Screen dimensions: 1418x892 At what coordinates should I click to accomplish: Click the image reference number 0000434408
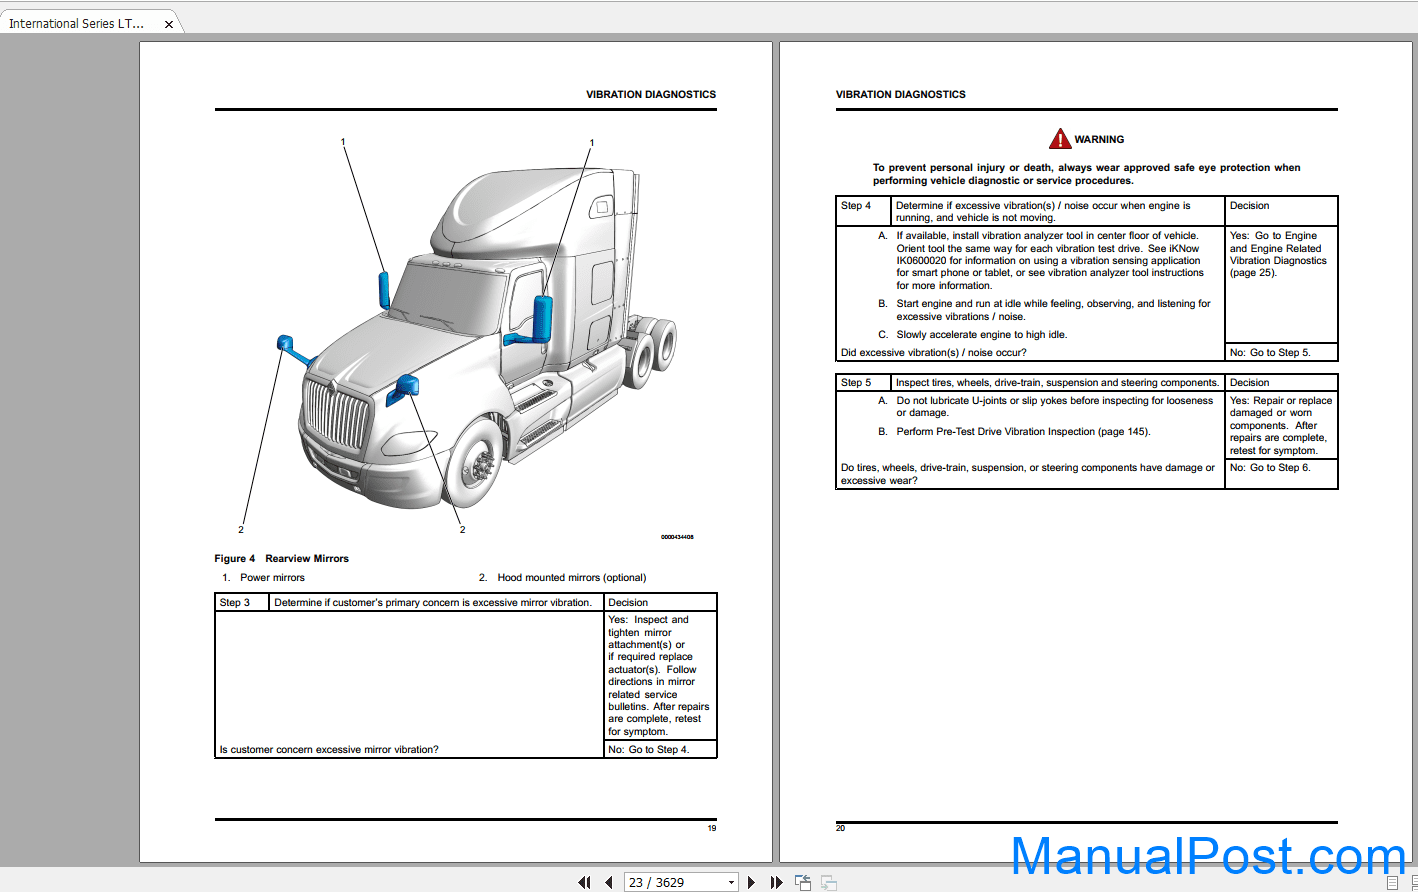pyautogui.click(x=677, y=537)
